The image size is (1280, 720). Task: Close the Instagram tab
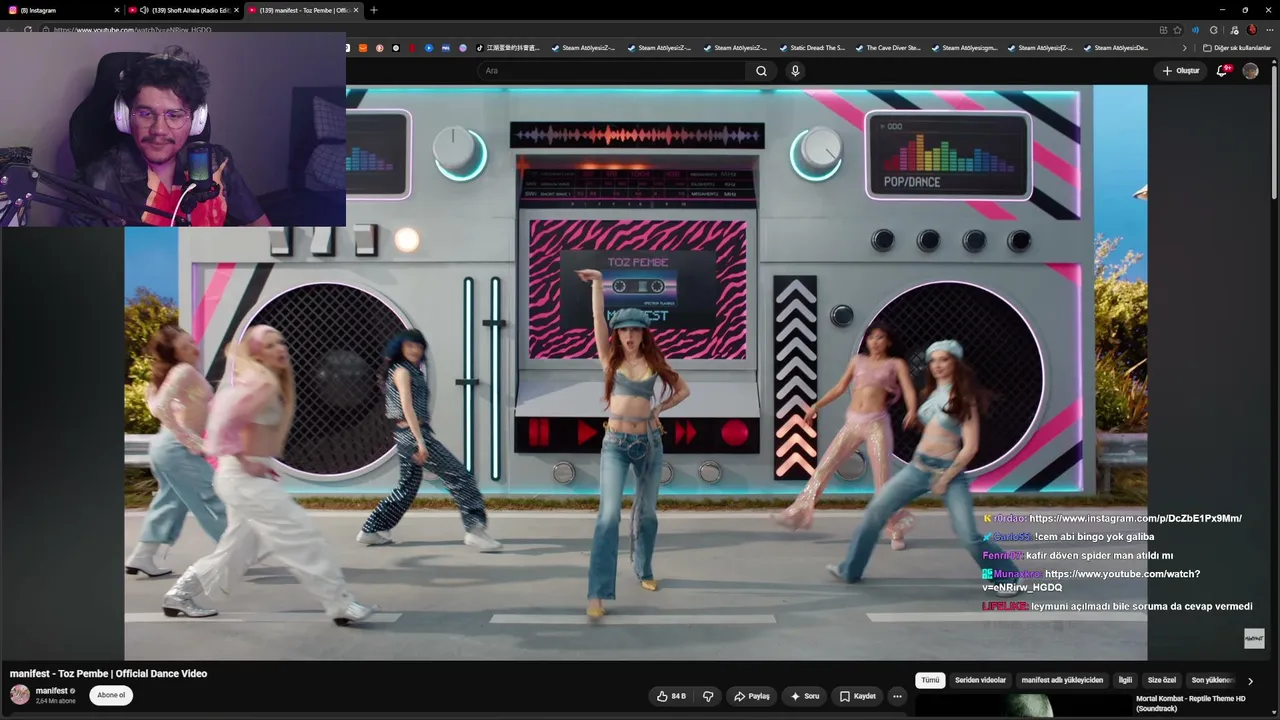[116, 10]
